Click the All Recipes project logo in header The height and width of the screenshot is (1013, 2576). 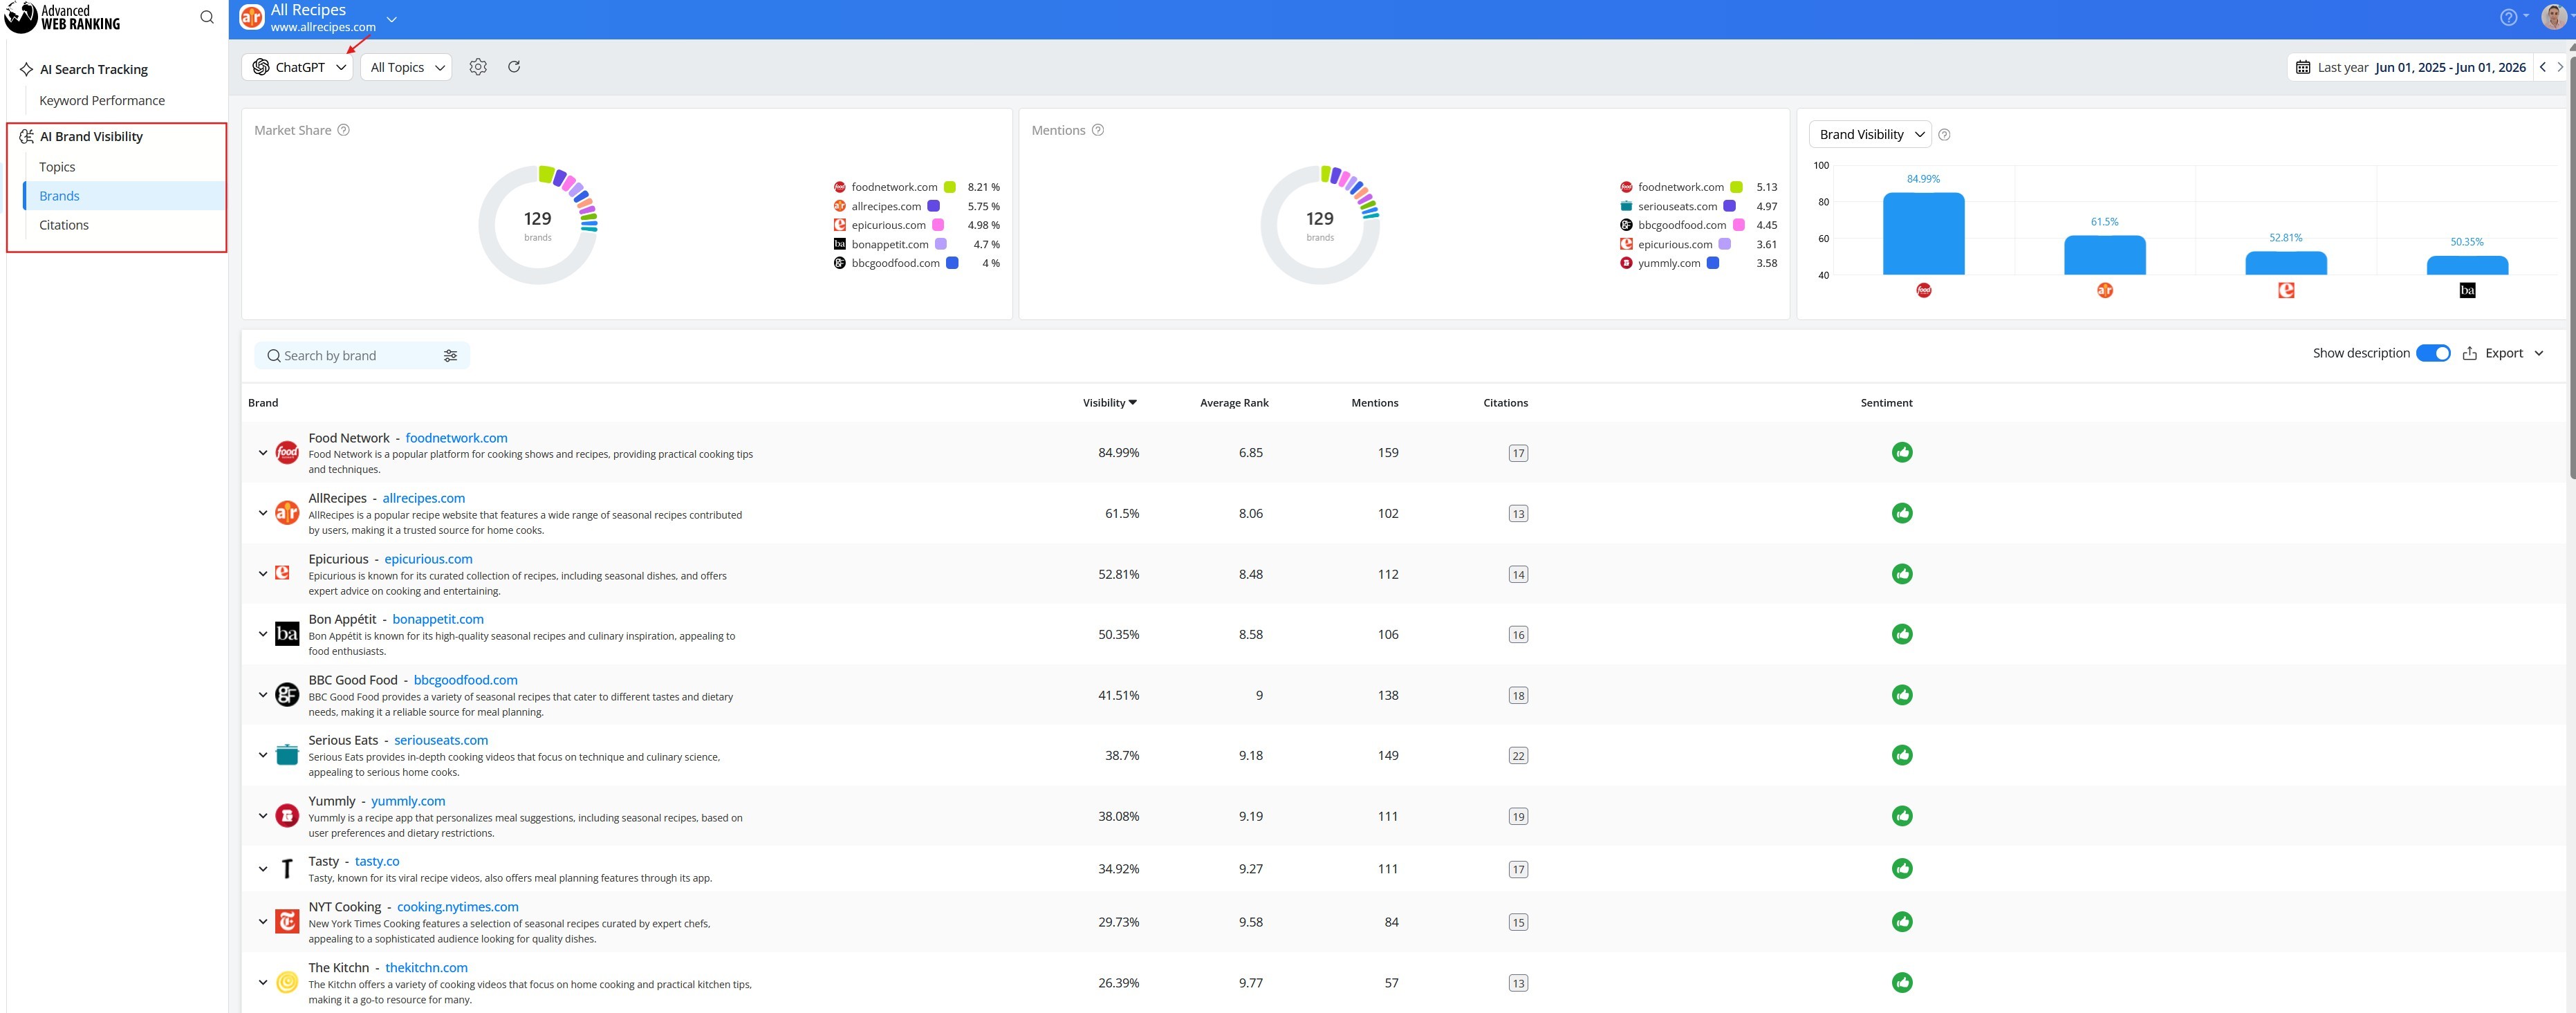(252, 17)
